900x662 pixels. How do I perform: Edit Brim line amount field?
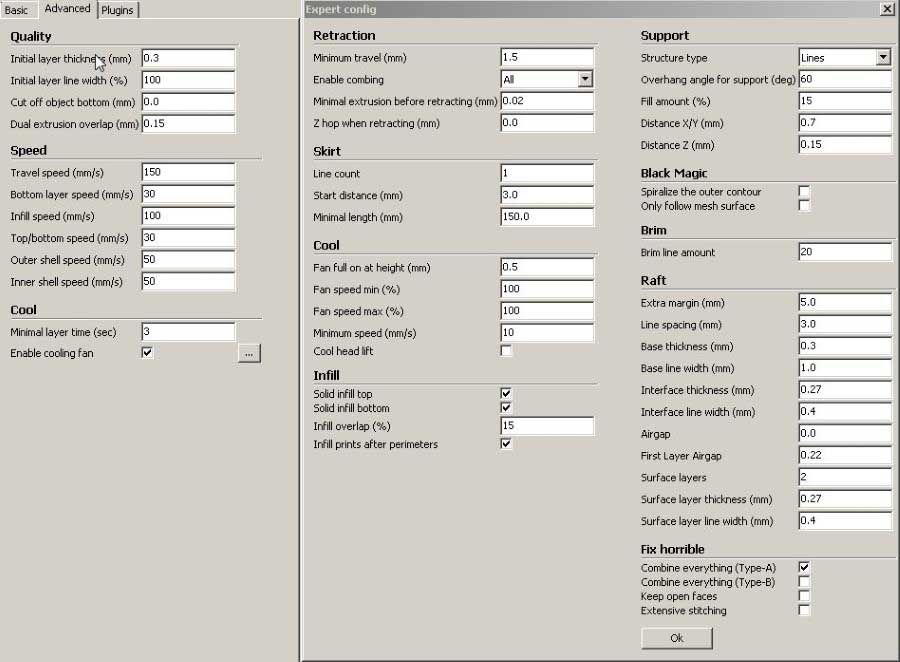coord(845,251)
